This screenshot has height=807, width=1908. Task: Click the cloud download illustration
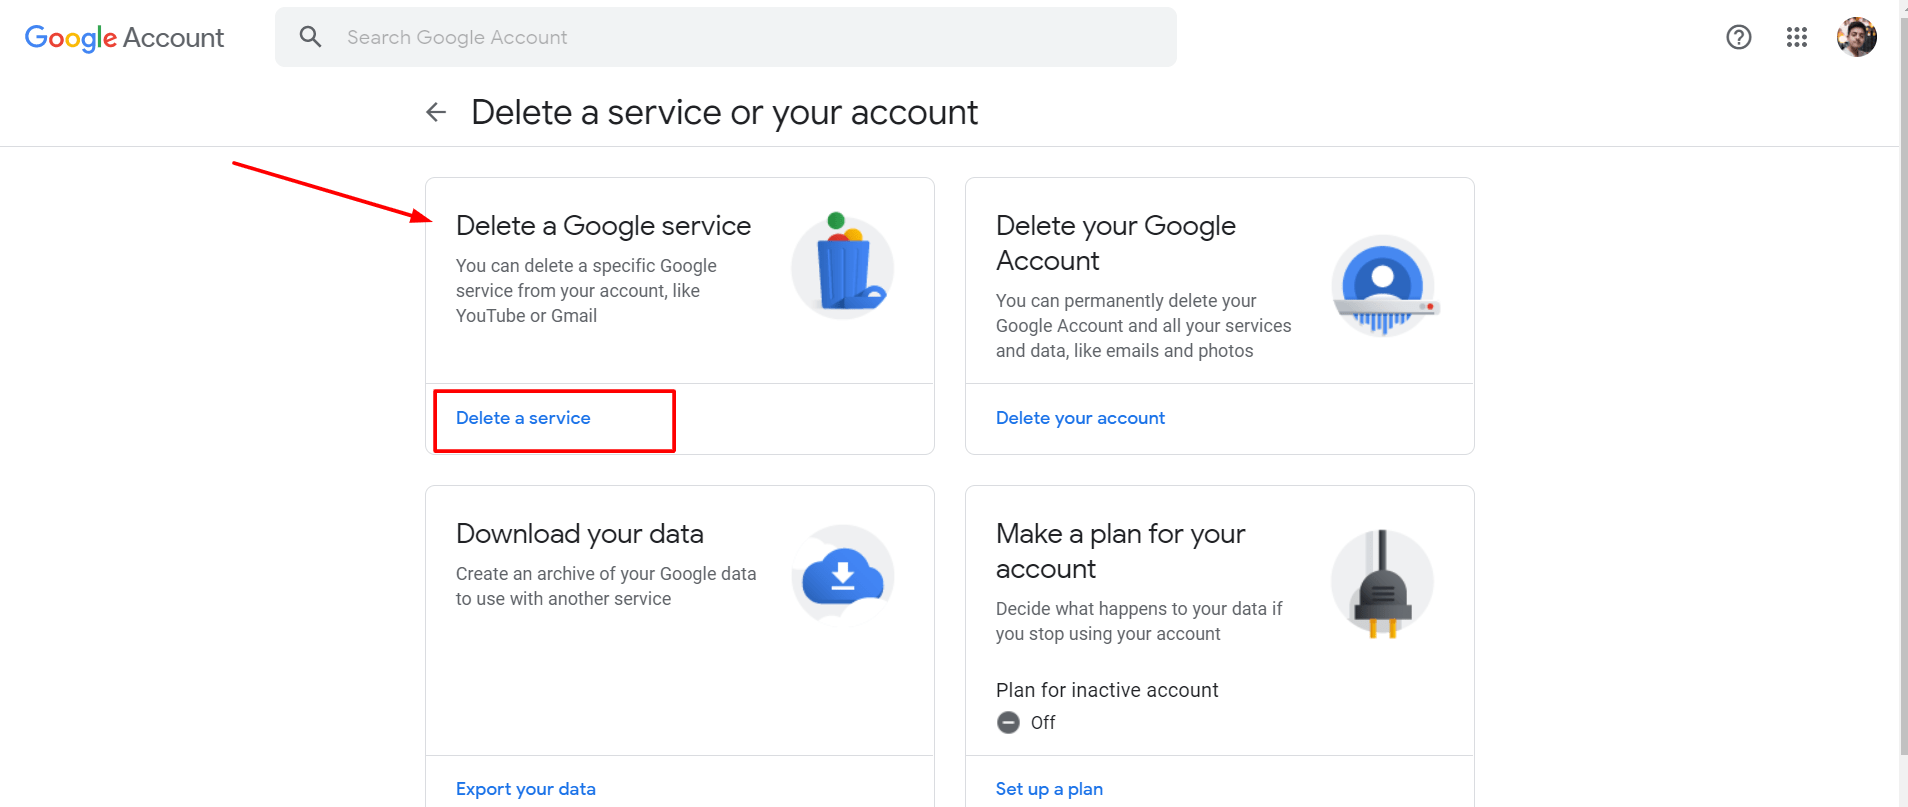coord(843,575)
